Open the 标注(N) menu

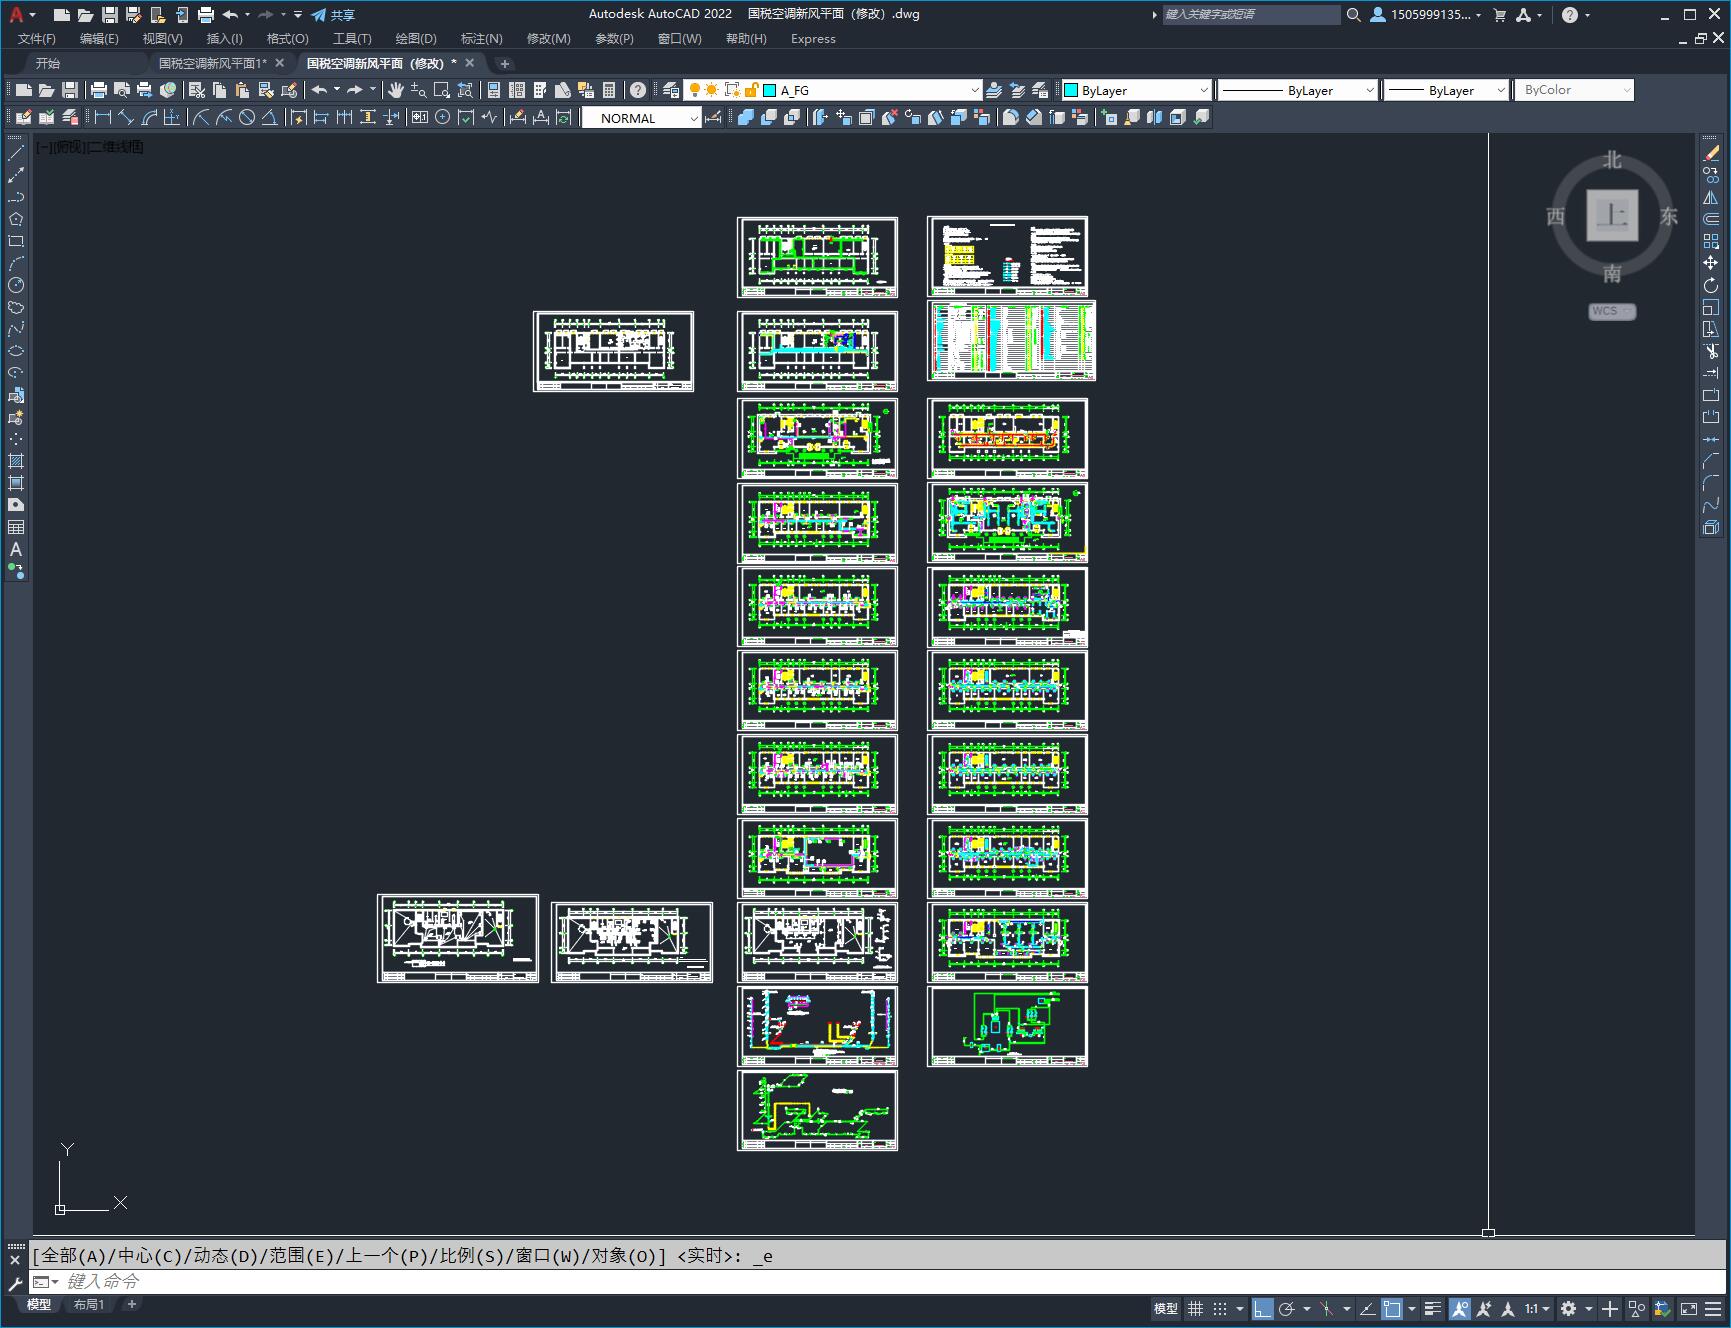coord(481,38)
